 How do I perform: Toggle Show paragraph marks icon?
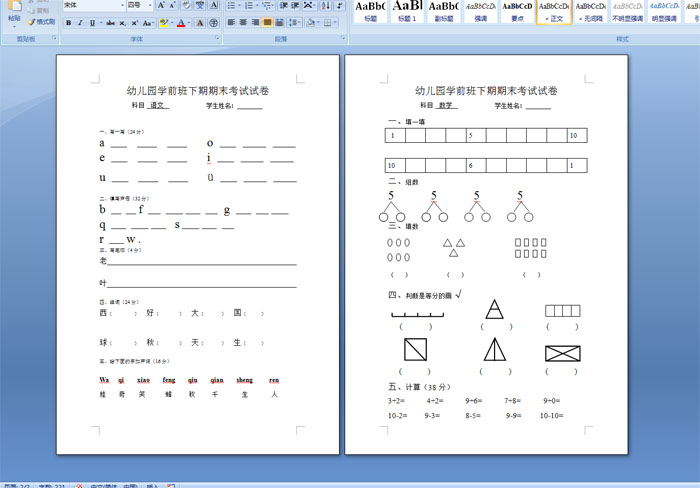click(x=340, y=5)
